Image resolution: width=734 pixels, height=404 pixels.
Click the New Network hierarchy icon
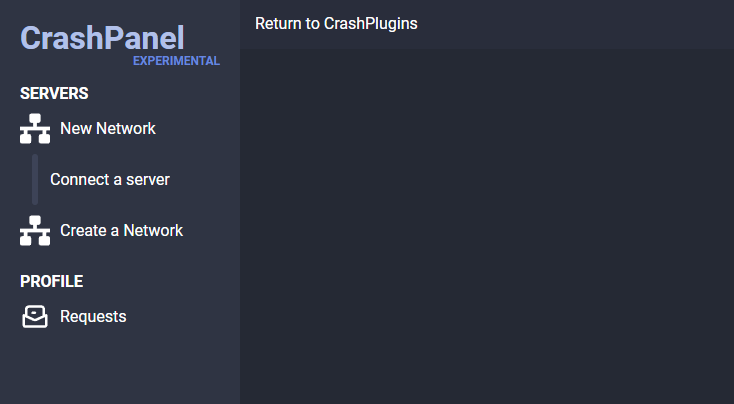click(35, 128)
